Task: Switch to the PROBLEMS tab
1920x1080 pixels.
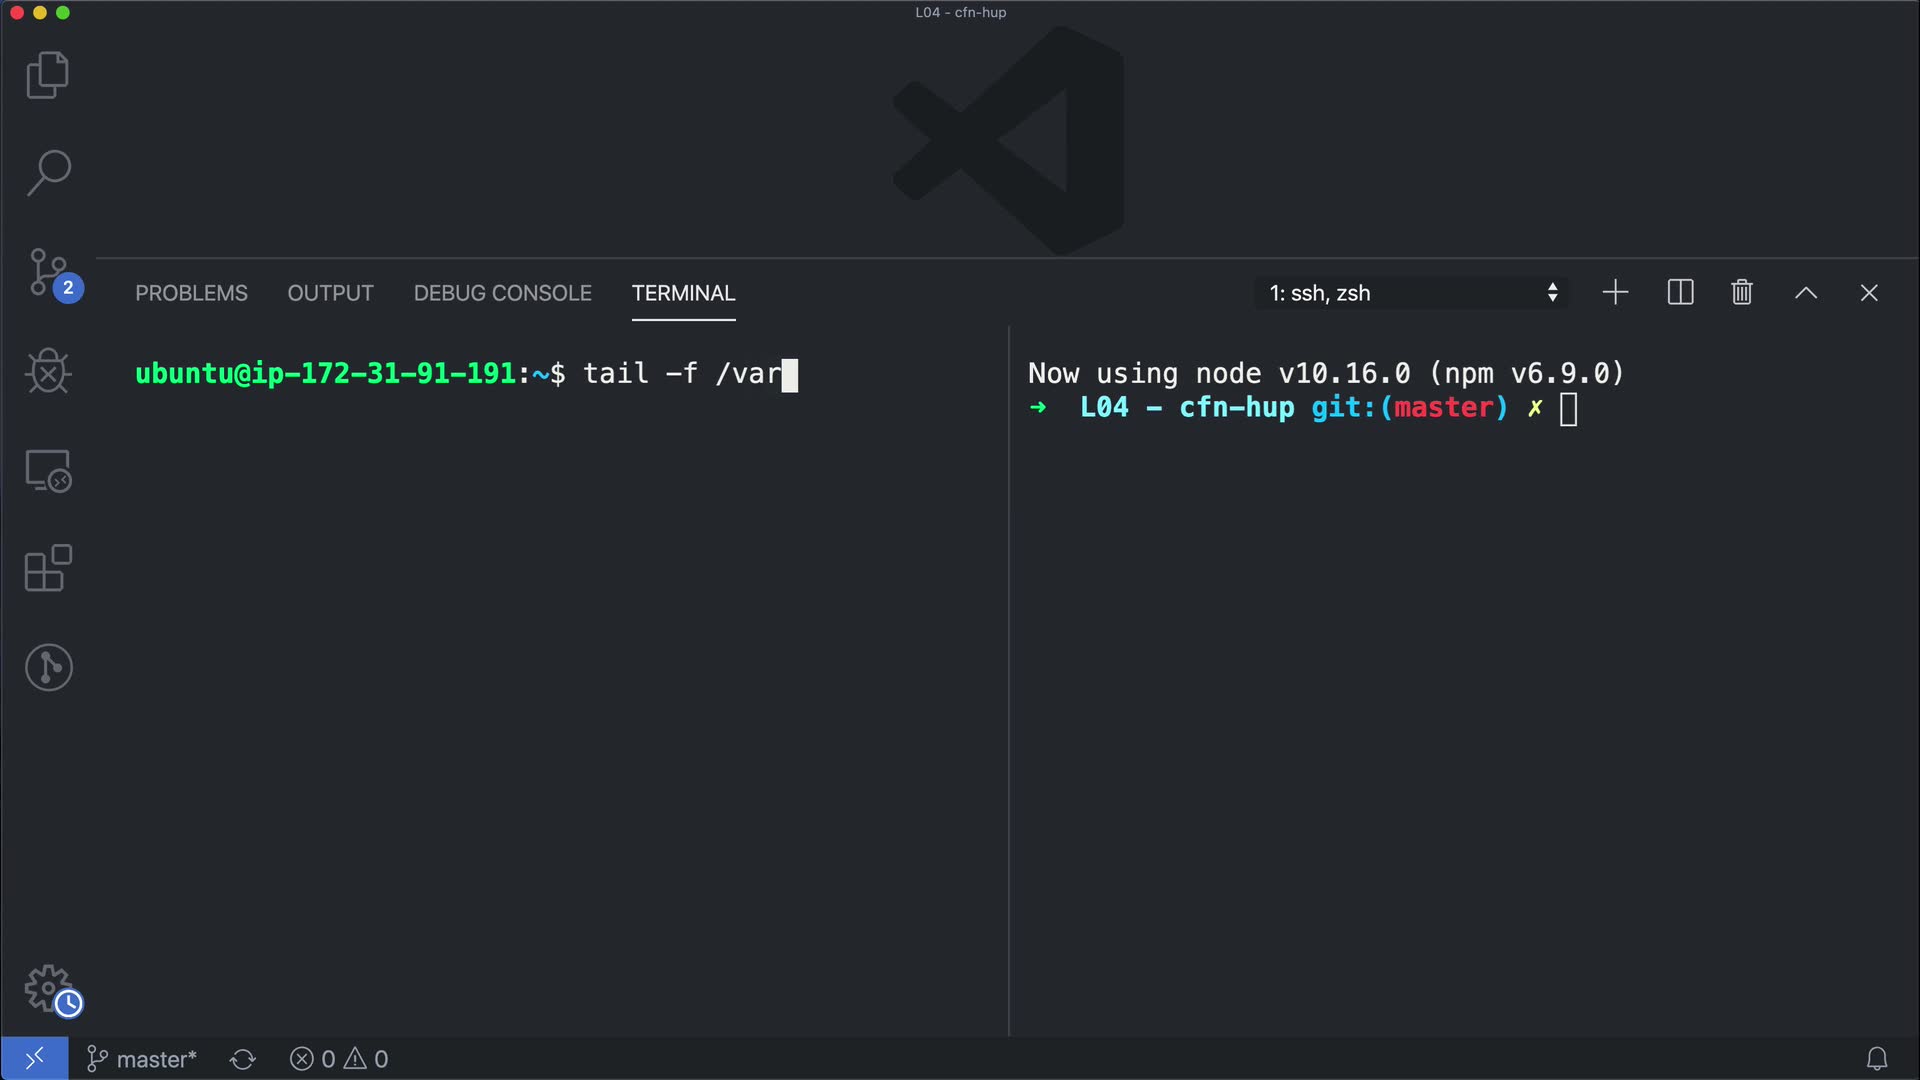Action: [191, 293]
